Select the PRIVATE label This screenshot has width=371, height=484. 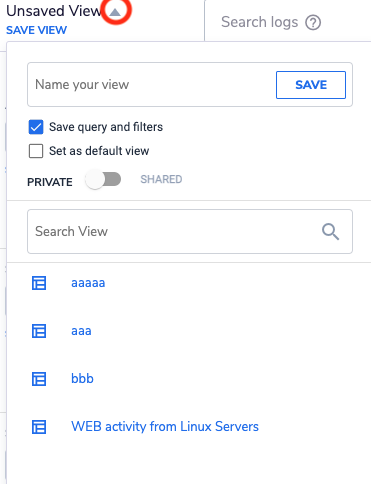[x=50, y=182]
